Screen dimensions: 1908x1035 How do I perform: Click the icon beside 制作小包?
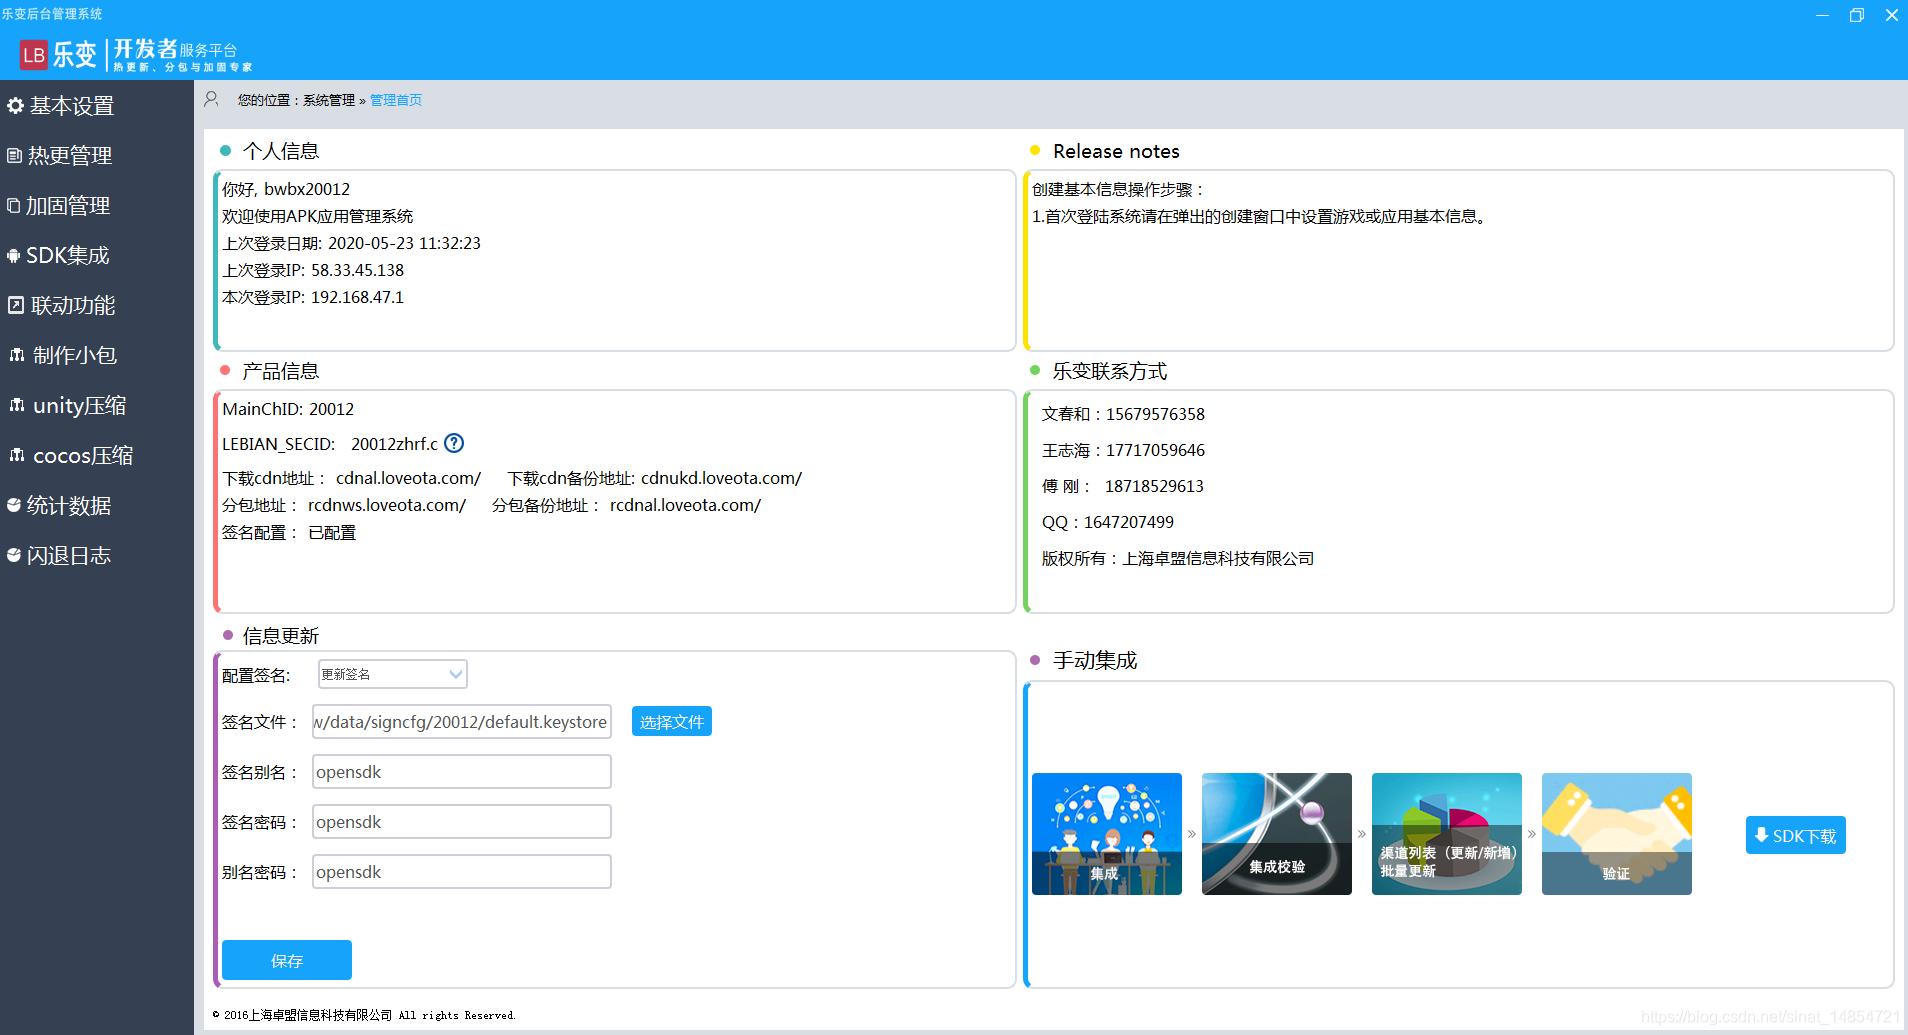[17, 355]
